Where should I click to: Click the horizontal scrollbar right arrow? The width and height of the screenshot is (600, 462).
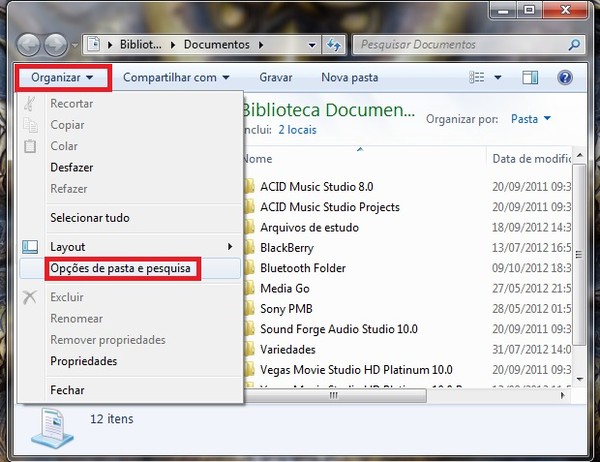[562, 395]
